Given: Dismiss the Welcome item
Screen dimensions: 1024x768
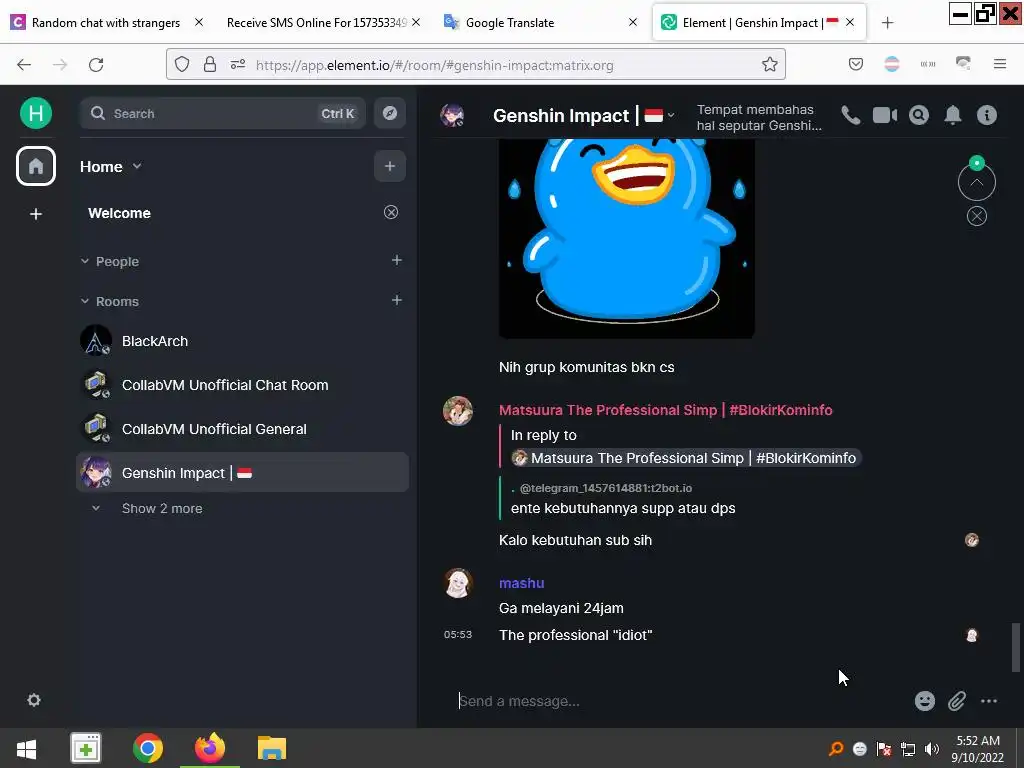Looking at the screenshot, I should click(x=391, y=212).
